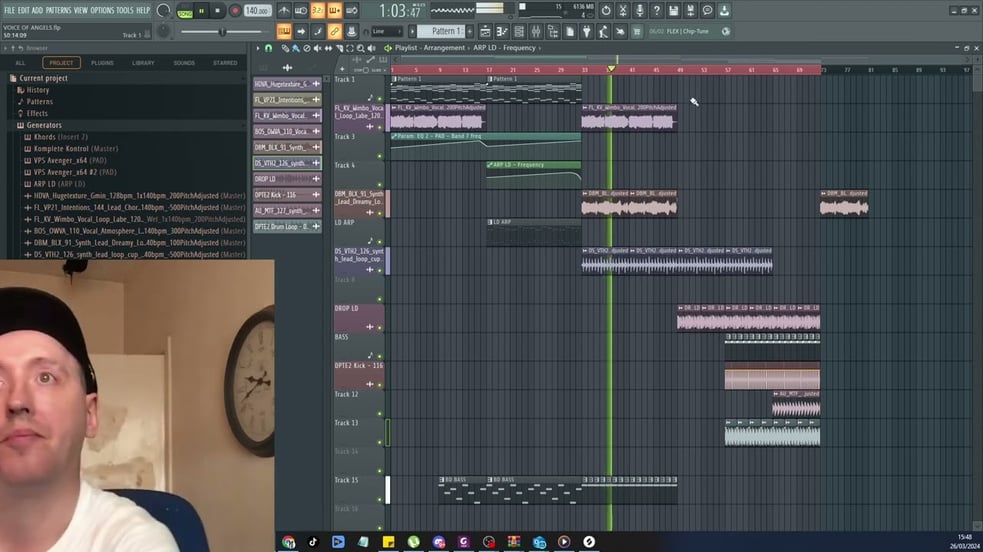Pause playback with the pause button

pos(201,11)
